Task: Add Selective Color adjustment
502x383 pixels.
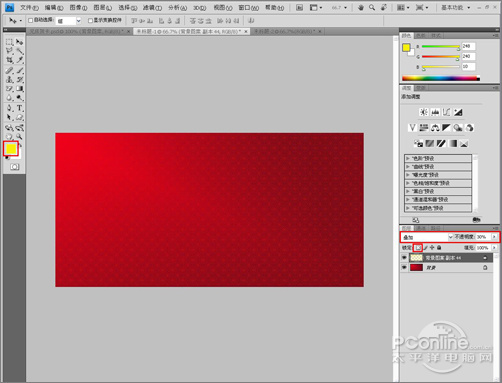Action: pyautogui.click(x=464, y=144)
